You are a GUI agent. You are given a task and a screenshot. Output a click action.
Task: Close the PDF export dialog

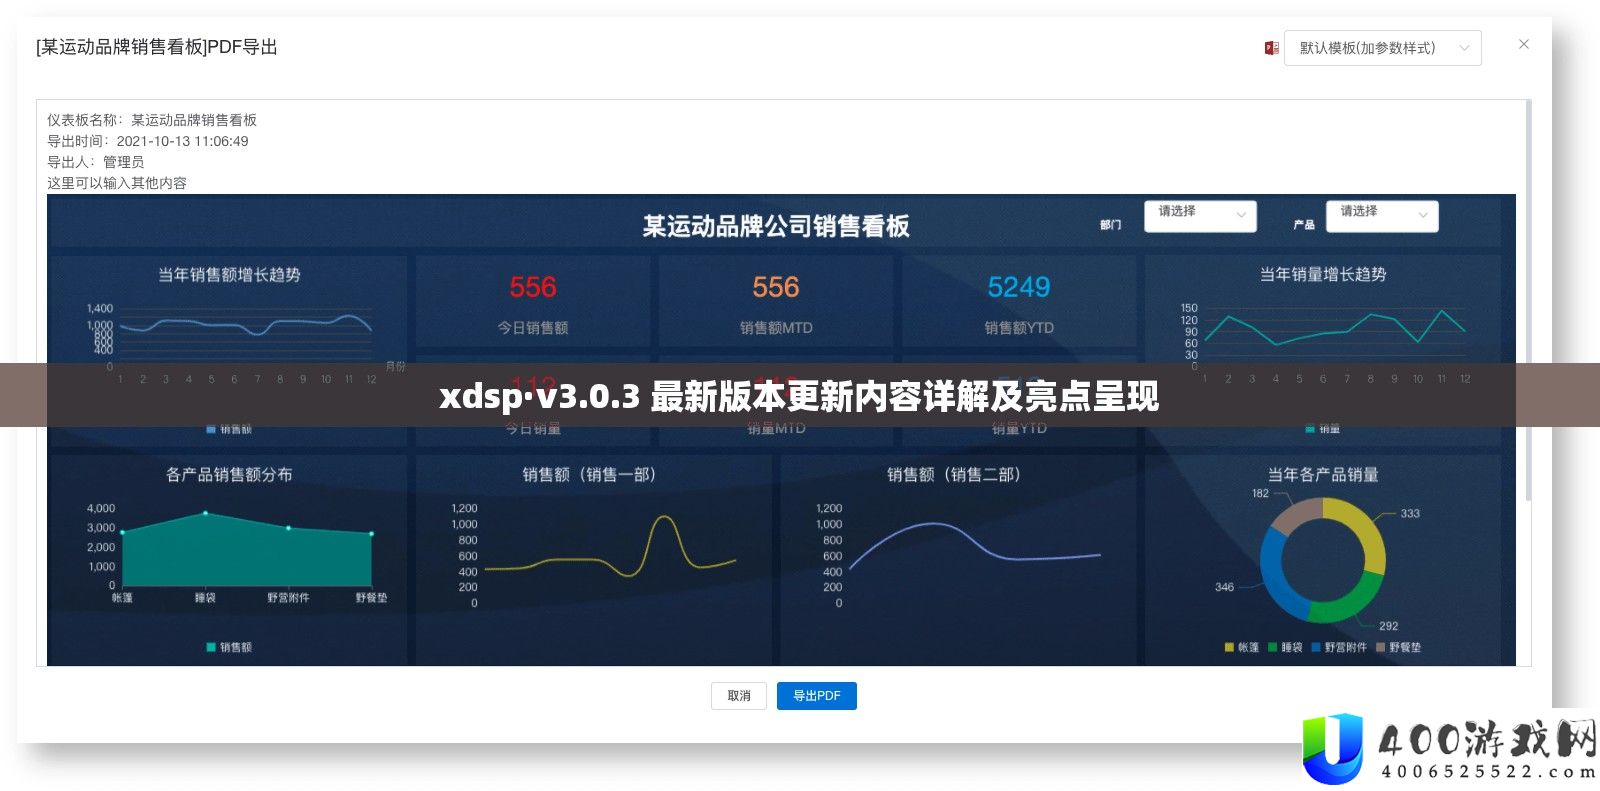[1523, 44]
